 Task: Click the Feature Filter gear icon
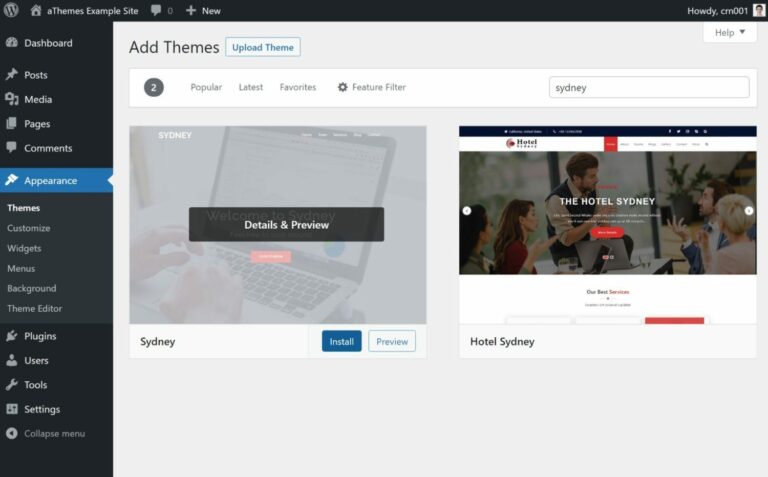pyautogui.click(x=342, y=87)
